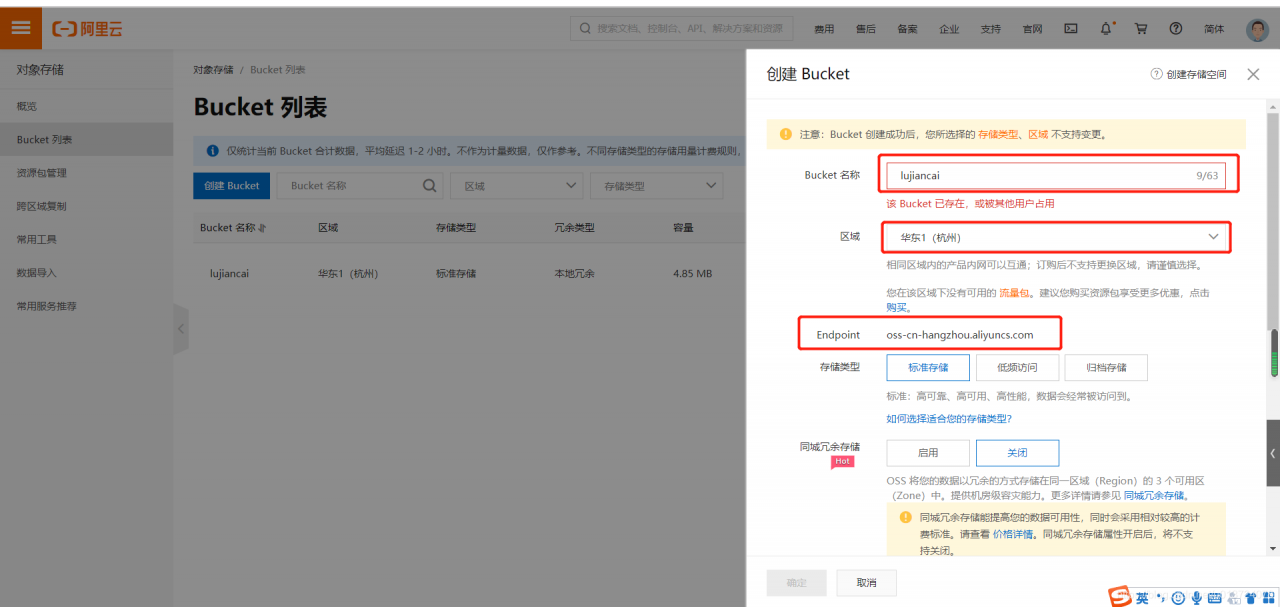Choose 启用 for 同城冗余存储

927,453
